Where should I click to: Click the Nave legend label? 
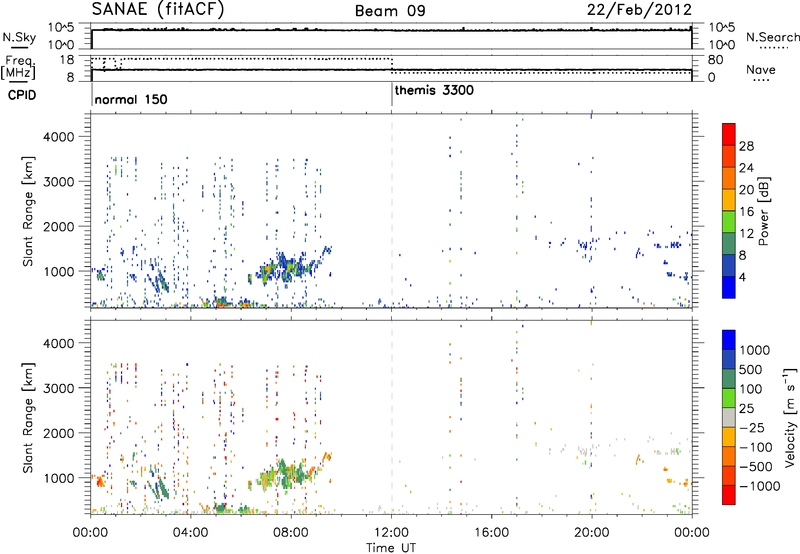coord(761,69)
